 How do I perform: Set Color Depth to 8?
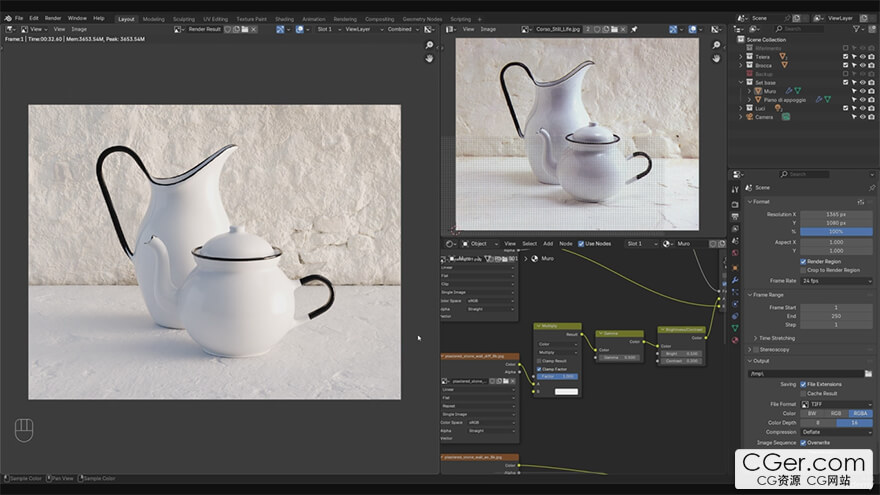coord(817,422)
